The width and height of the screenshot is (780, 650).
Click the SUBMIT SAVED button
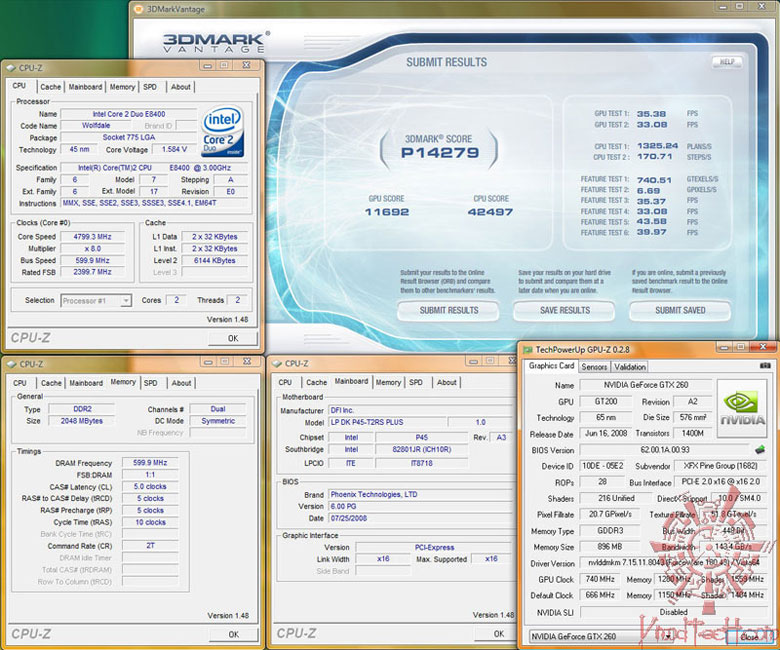coord(680,310)
